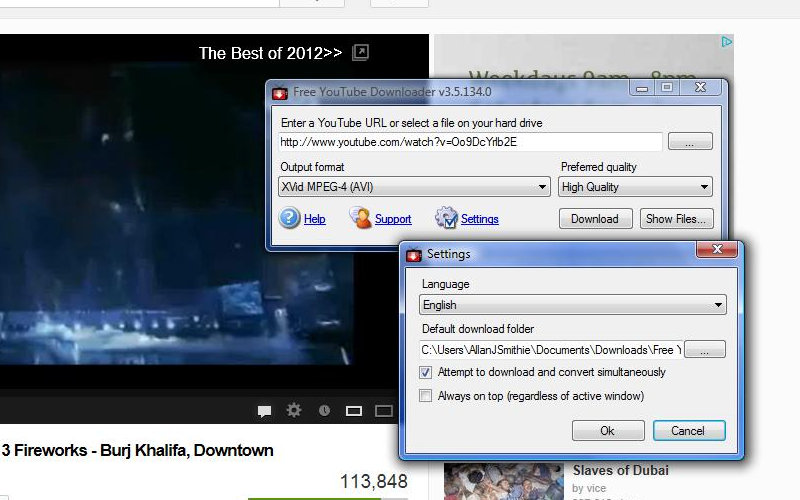The width and height of the screenshot is (800, 500).
Task: Minimize the Free YouTube Downloader window
Action: (642, 88)
